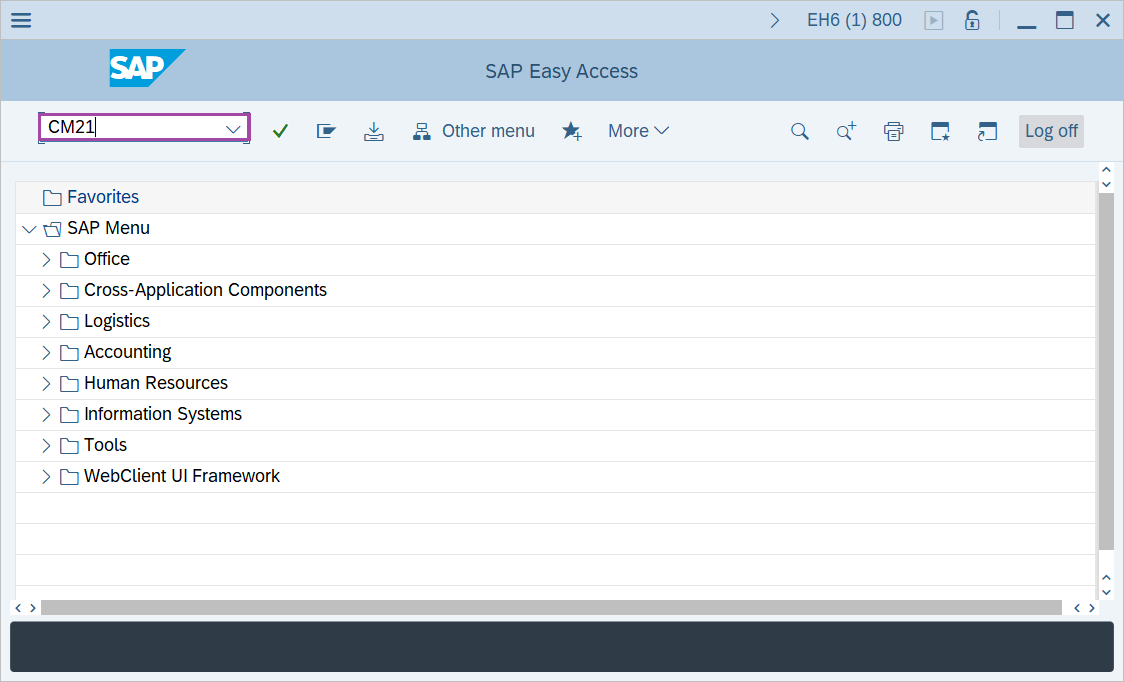Open the SAP hamburger menu
Image resolution: width=1124 pixels, height=682 pixels.
click(x=20, y=20)
